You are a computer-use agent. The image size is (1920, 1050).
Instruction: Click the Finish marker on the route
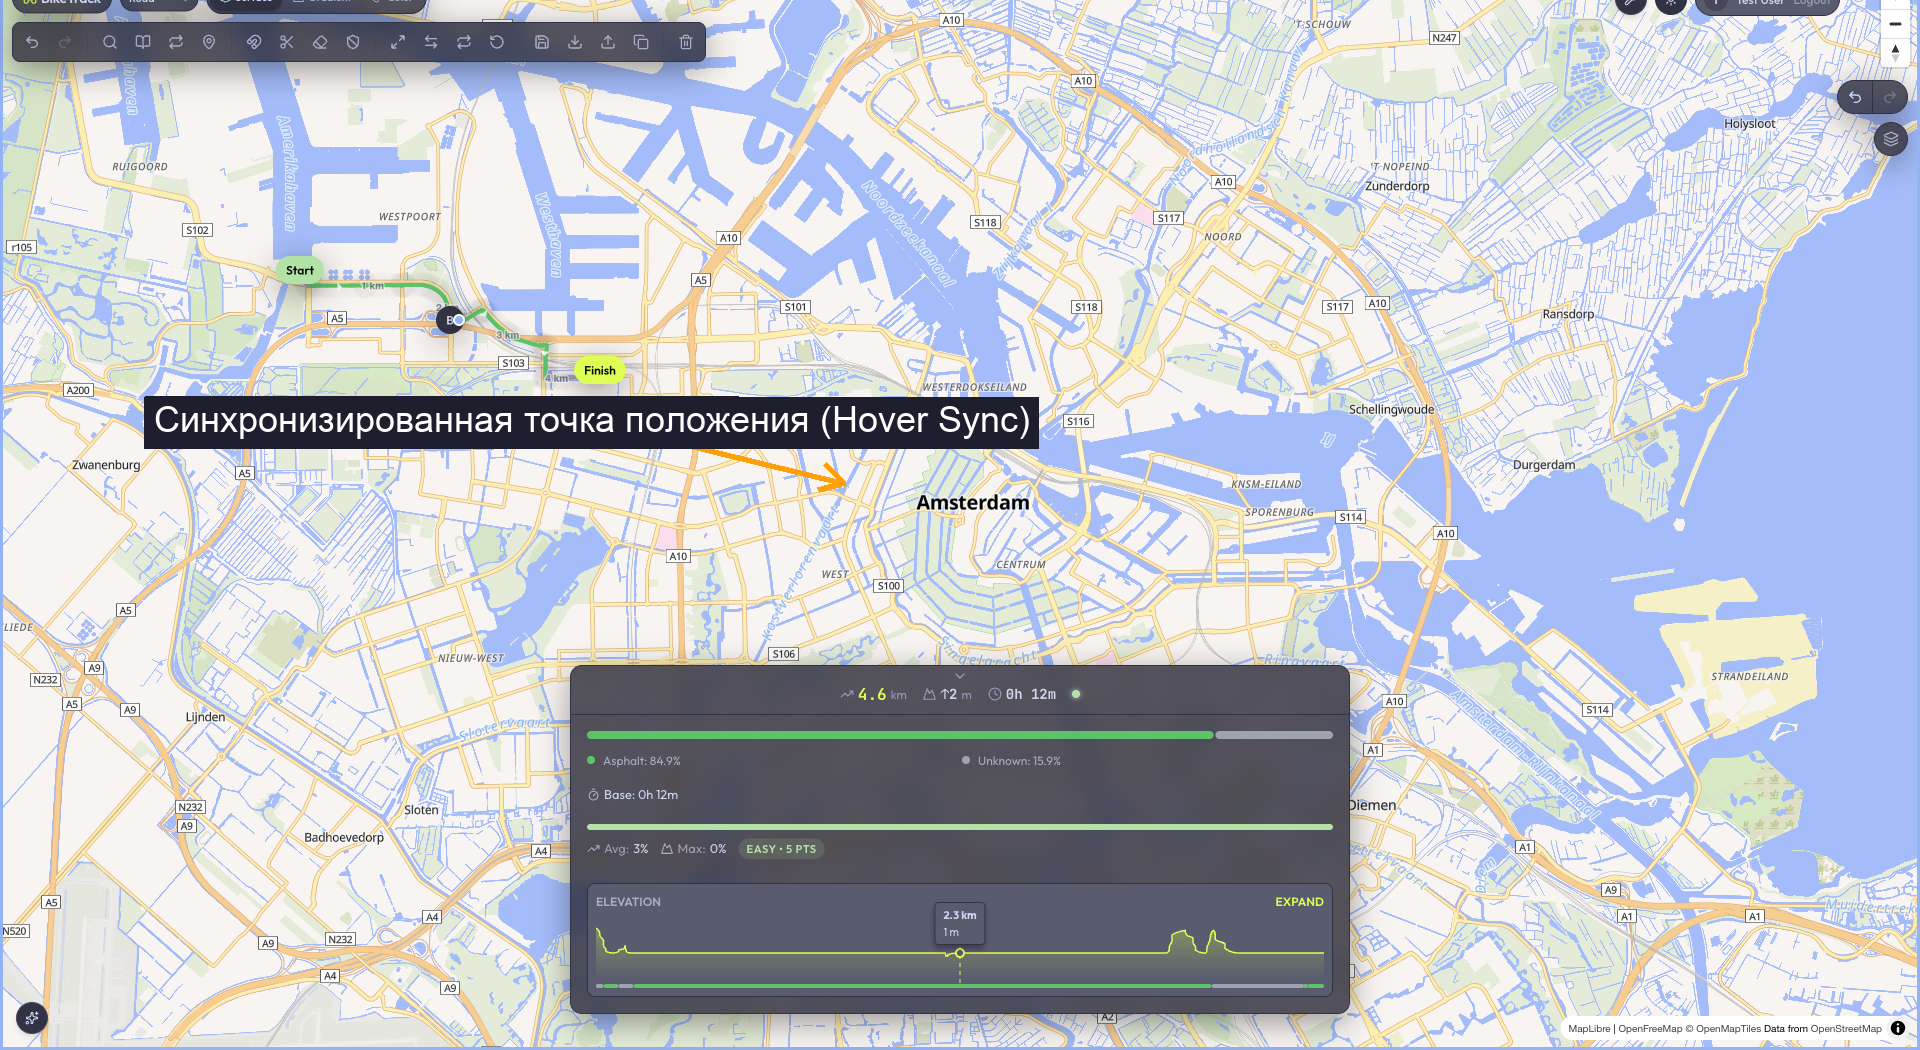tap(600, 370)
